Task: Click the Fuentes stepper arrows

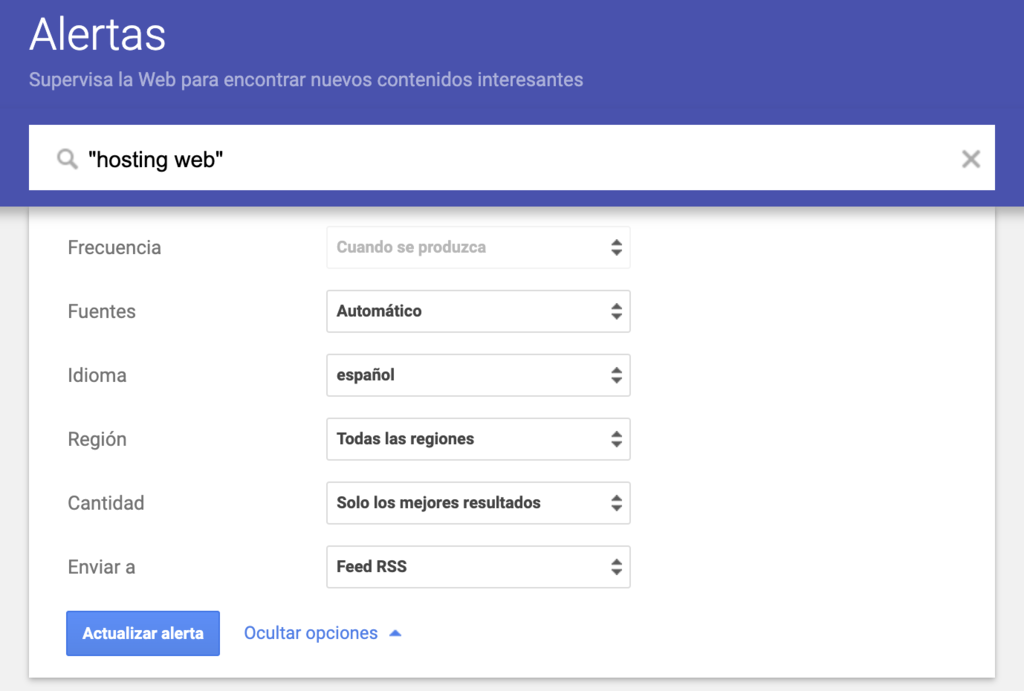Action: (617, 311)
